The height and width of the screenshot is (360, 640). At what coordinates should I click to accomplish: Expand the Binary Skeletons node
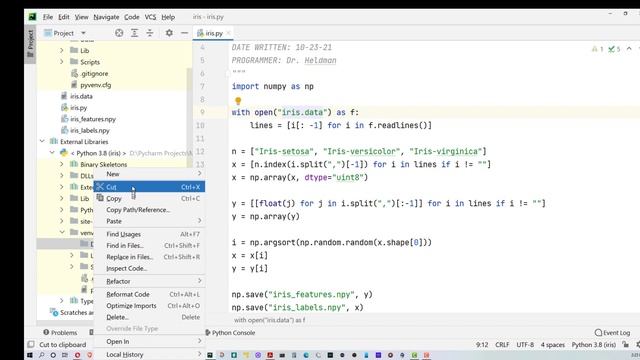62,164
